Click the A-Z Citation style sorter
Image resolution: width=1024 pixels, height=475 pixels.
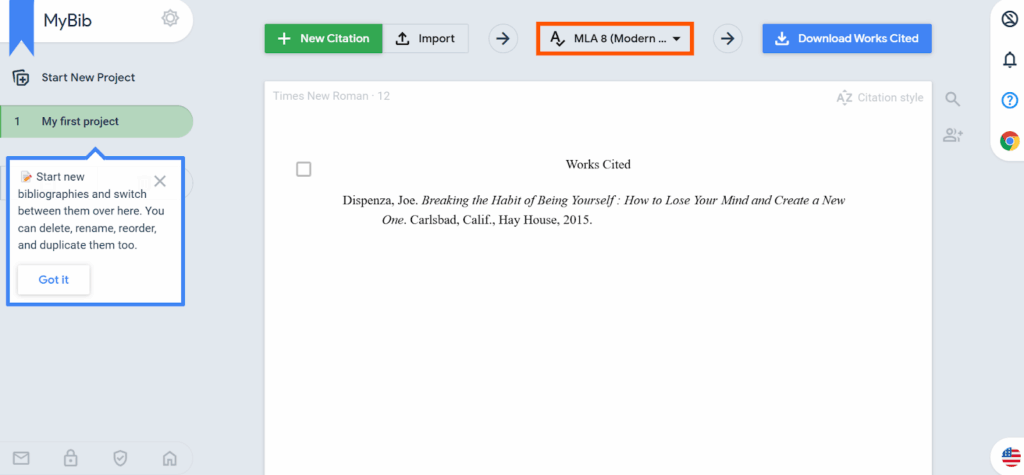tap(880, 98)
